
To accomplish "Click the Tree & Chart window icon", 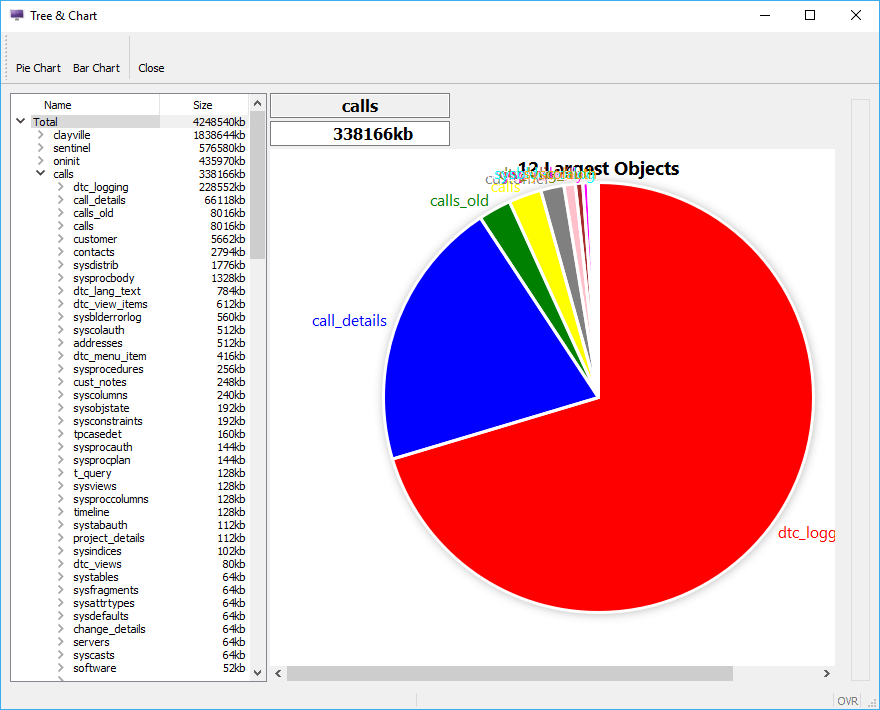I will pyautogui.click(x=16, y=16).
